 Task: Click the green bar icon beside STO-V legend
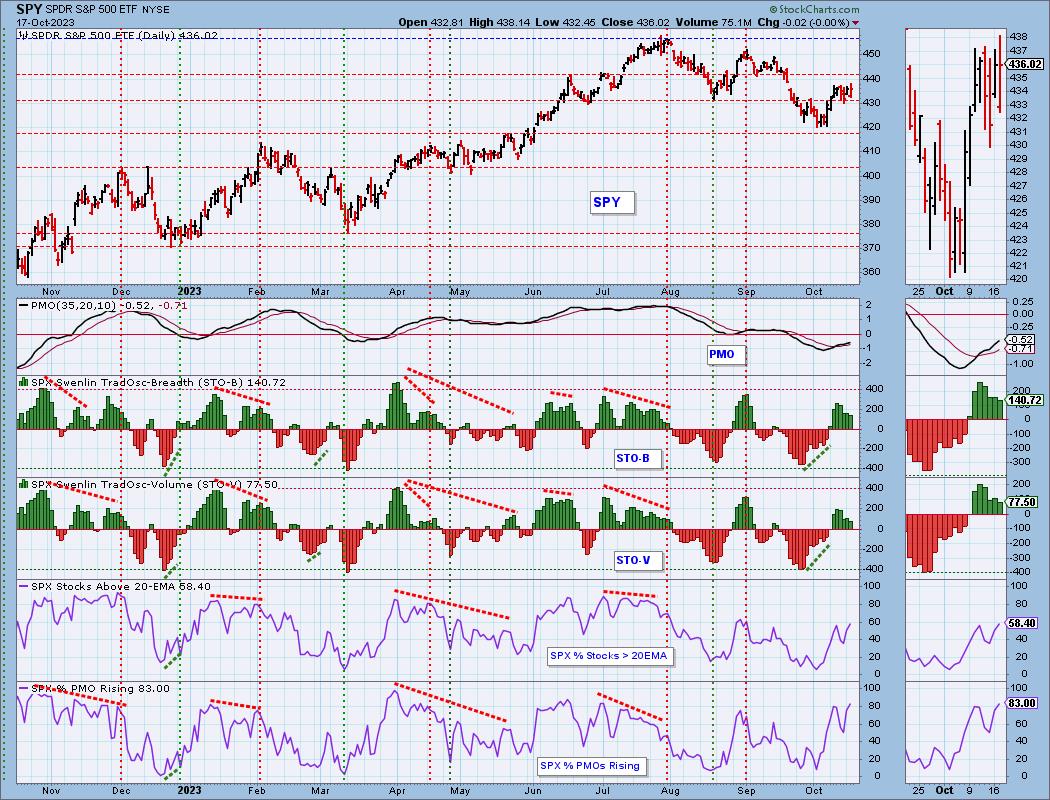[x=23, y=483]
